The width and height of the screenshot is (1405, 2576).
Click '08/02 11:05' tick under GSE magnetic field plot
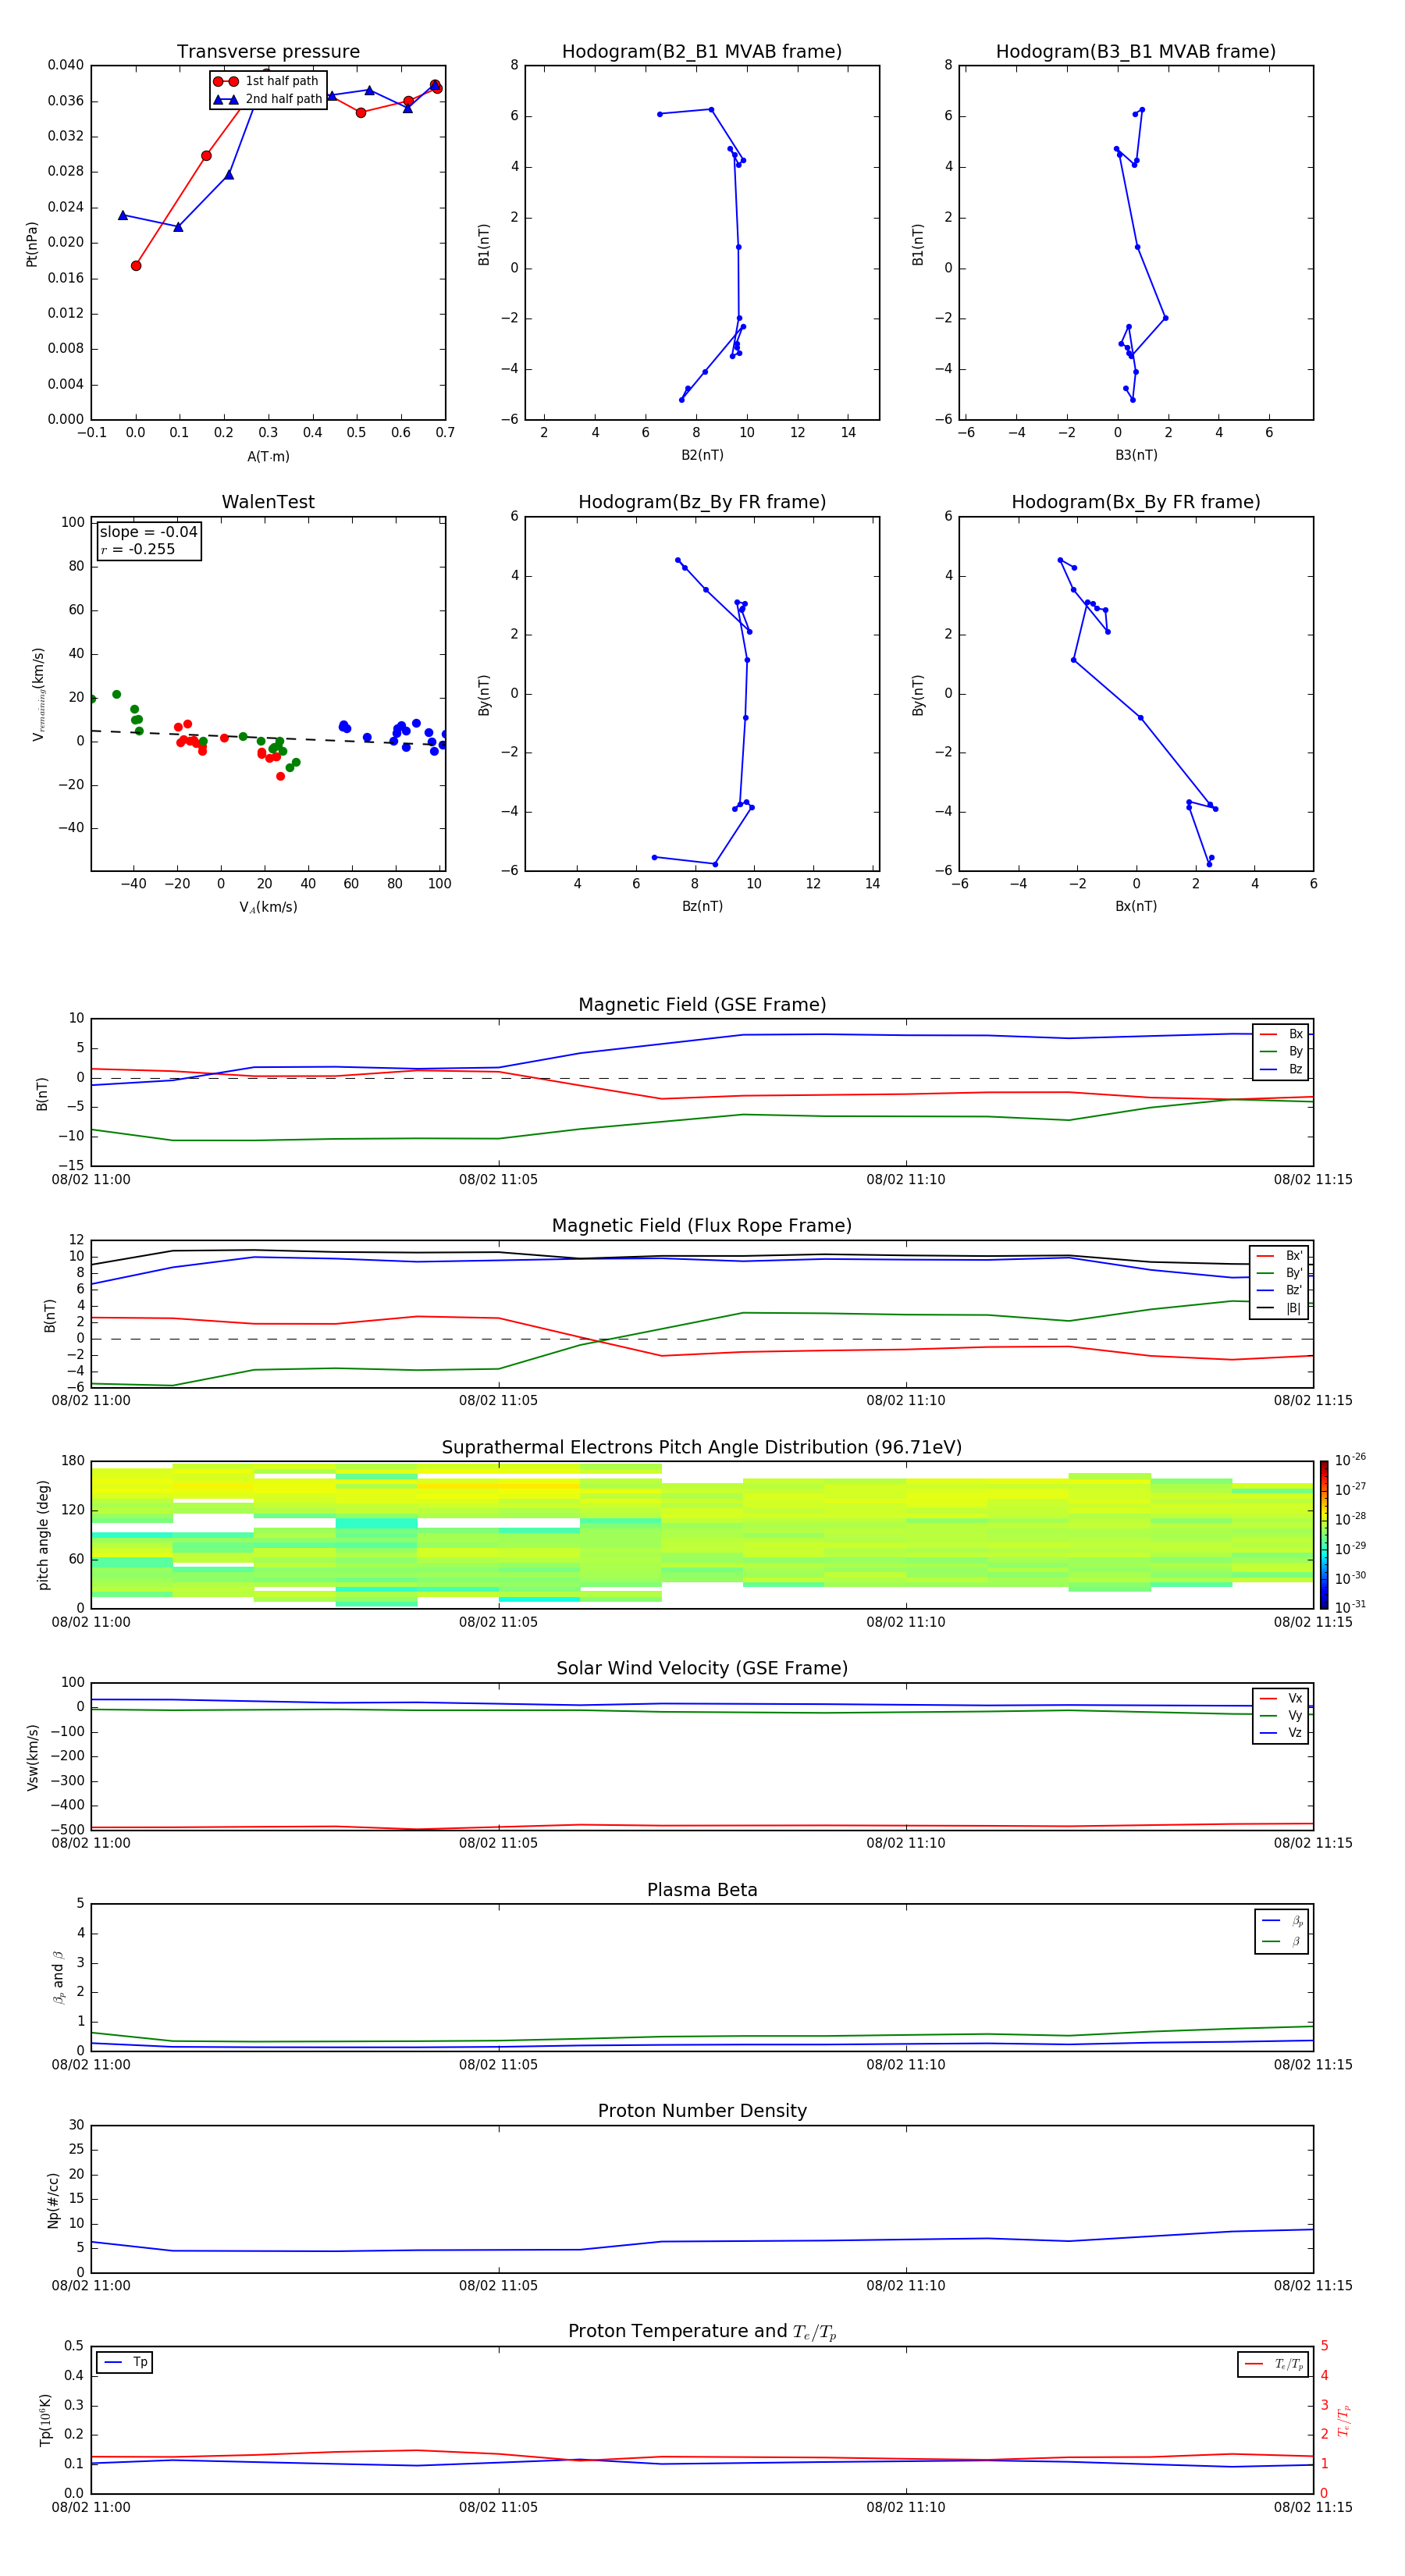tap(498, 1180)
